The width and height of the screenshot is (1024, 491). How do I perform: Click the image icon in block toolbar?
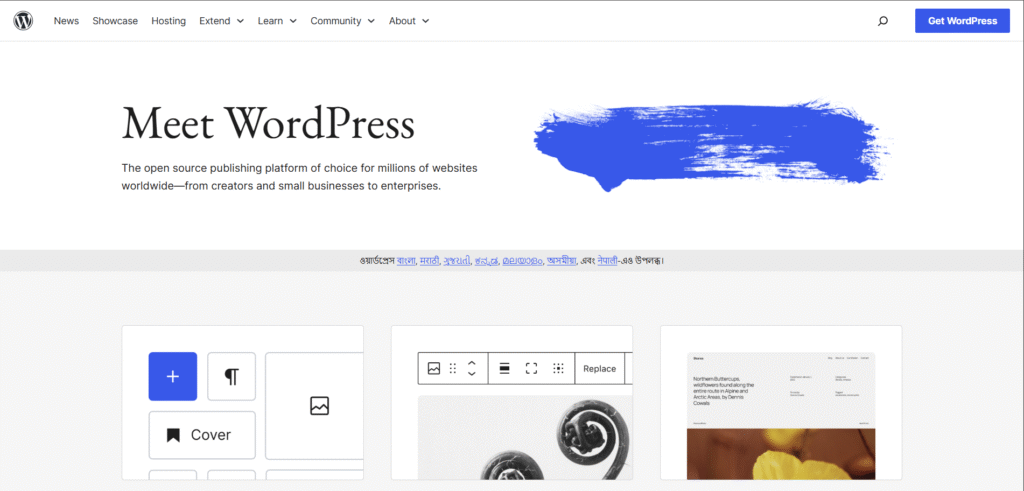coord(434,368)
